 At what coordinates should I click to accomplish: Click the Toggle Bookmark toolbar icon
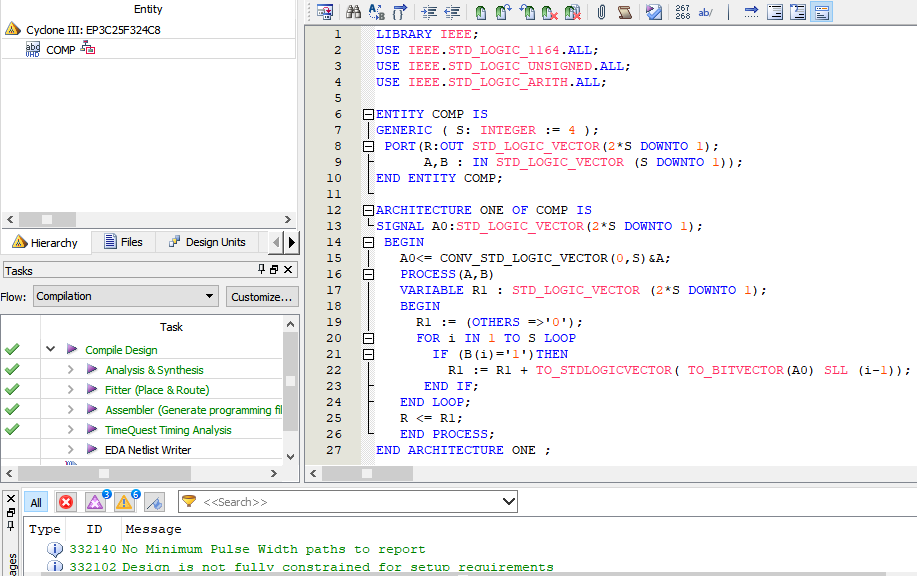[x=481, y=12]
